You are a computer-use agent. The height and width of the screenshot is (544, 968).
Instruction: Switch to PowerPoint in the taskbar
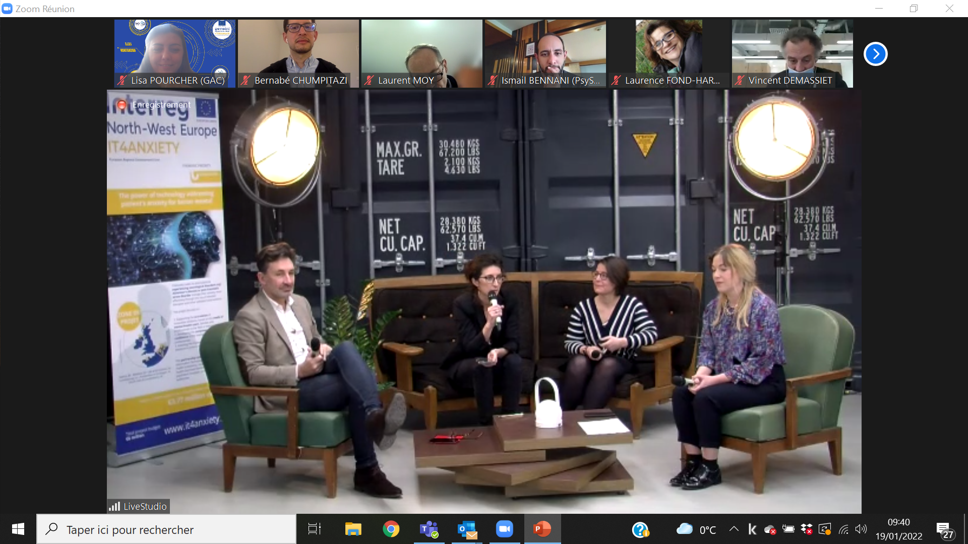pos(542,529)
